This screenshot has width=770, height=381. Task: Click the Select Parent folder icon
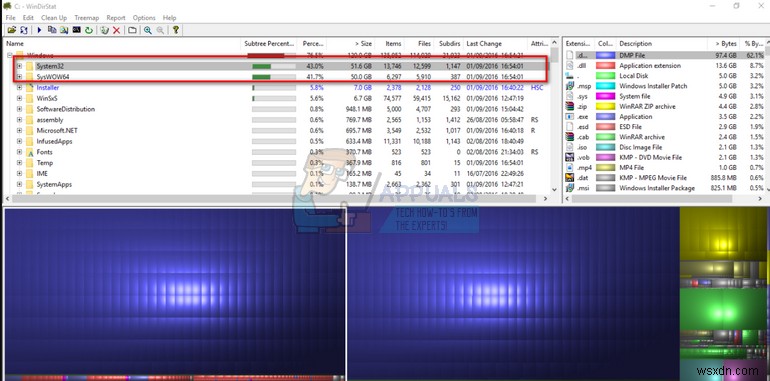coord(132,30)
